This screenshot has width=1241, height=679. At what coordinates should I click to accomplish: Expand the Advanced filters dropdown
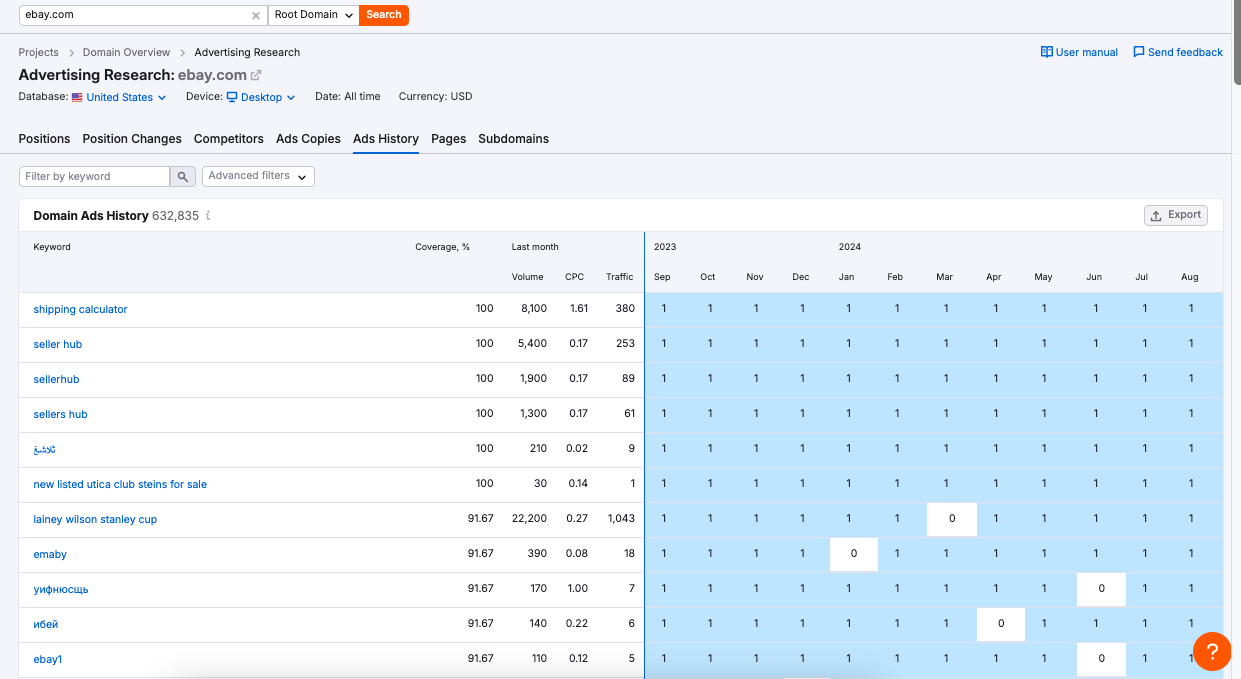coord(258,176)
